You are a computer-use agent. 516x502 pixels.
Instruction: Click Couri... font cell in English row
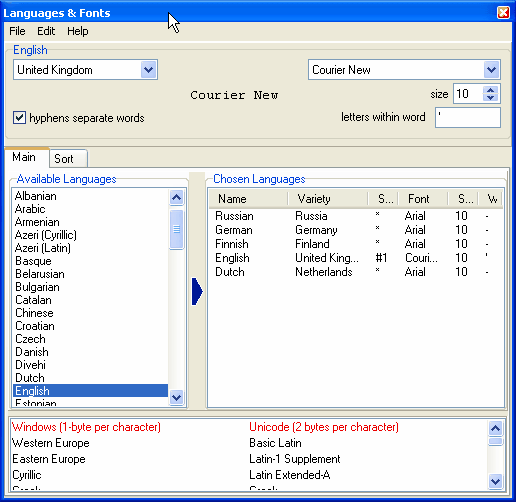421,258
